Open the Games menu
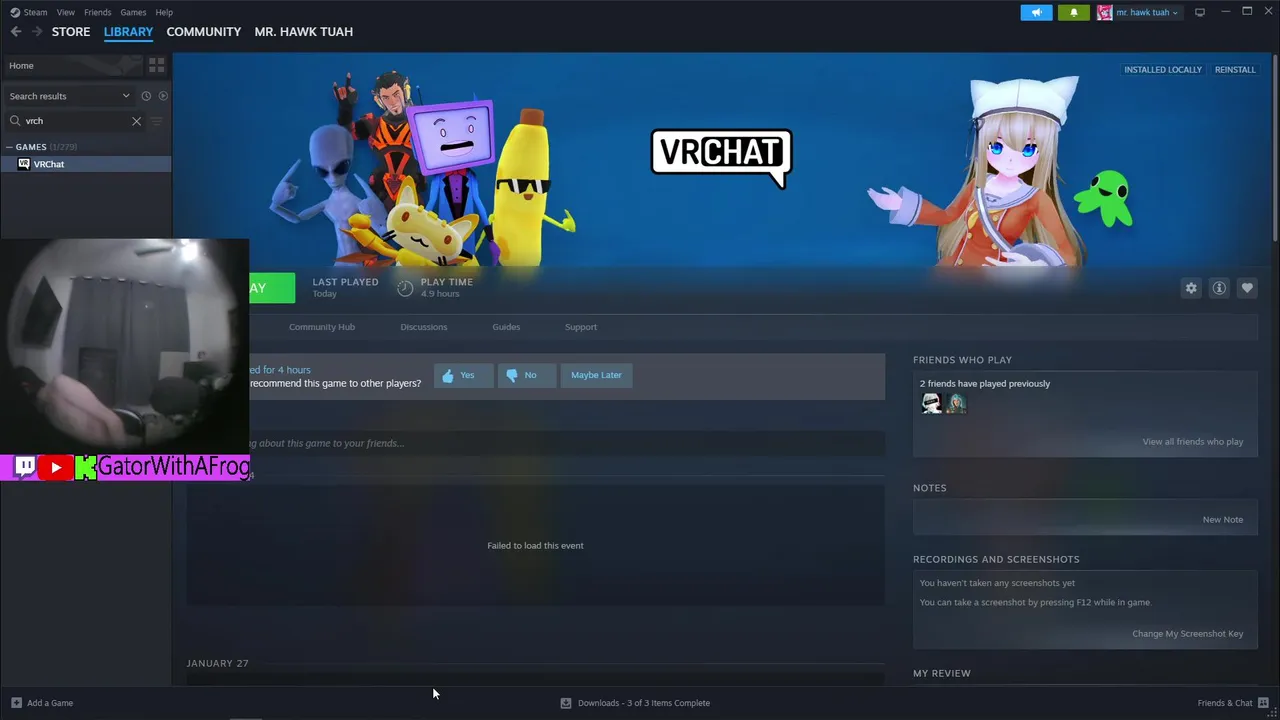Screen dimensions: 1280x720 pos(133,12)
